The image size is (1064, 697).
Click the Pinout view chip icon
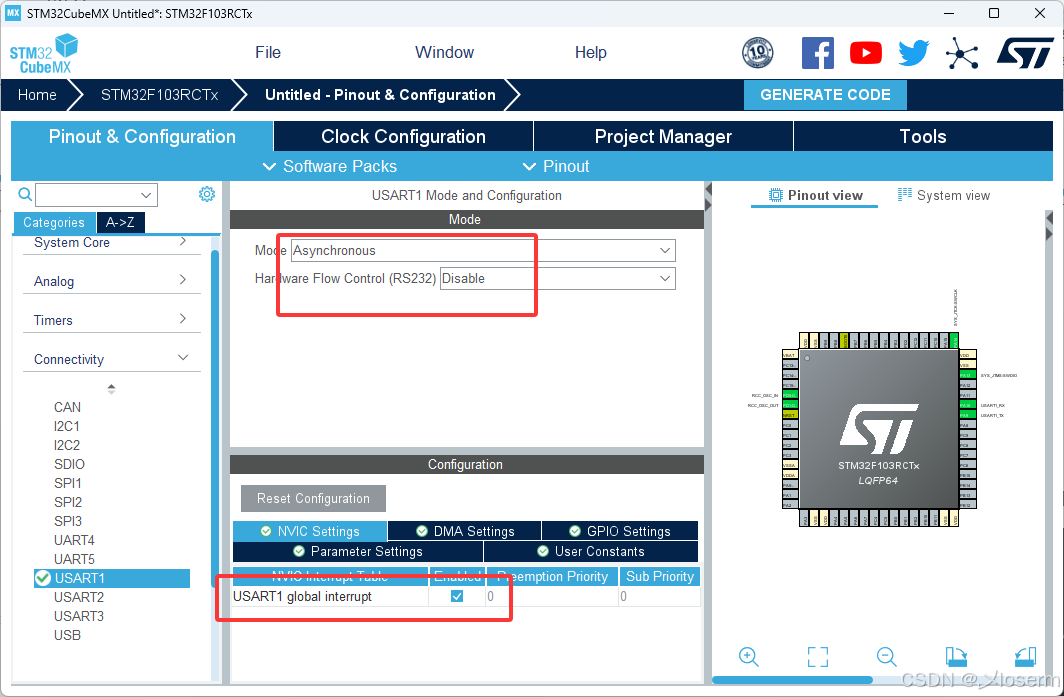(x=775, y=195)
